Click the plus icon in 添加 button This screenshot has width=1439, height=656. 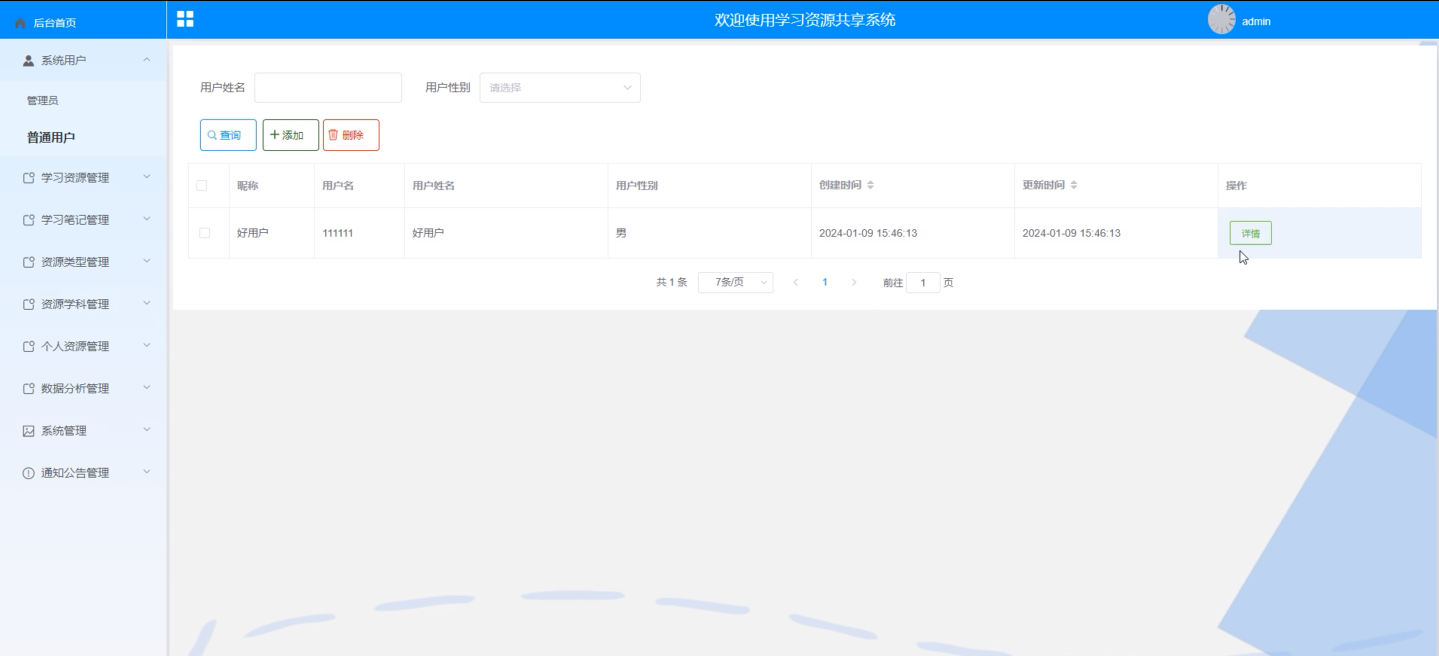(x=275, y=135)
